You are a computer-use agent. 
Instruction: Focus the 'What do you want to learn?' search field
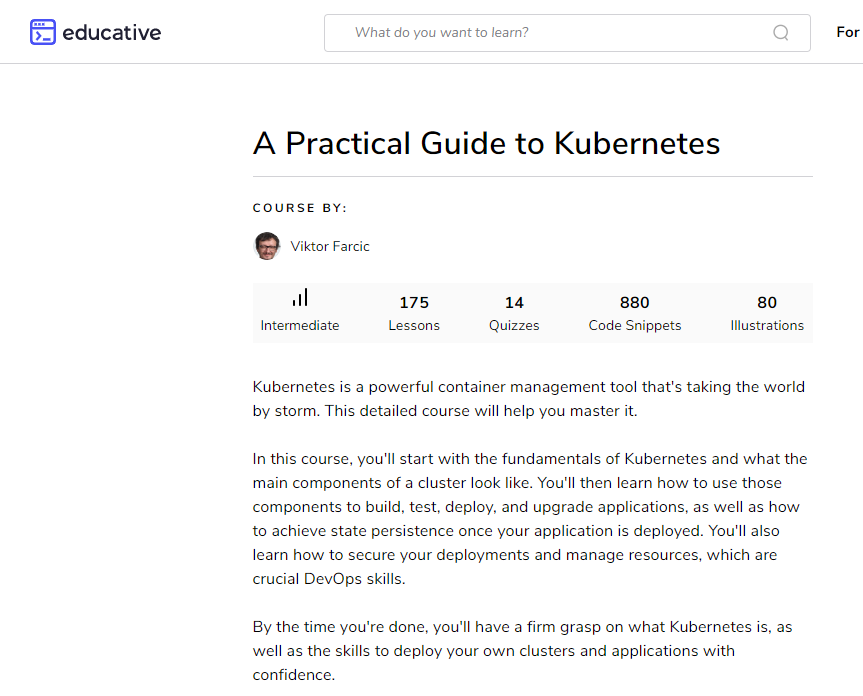550,33
